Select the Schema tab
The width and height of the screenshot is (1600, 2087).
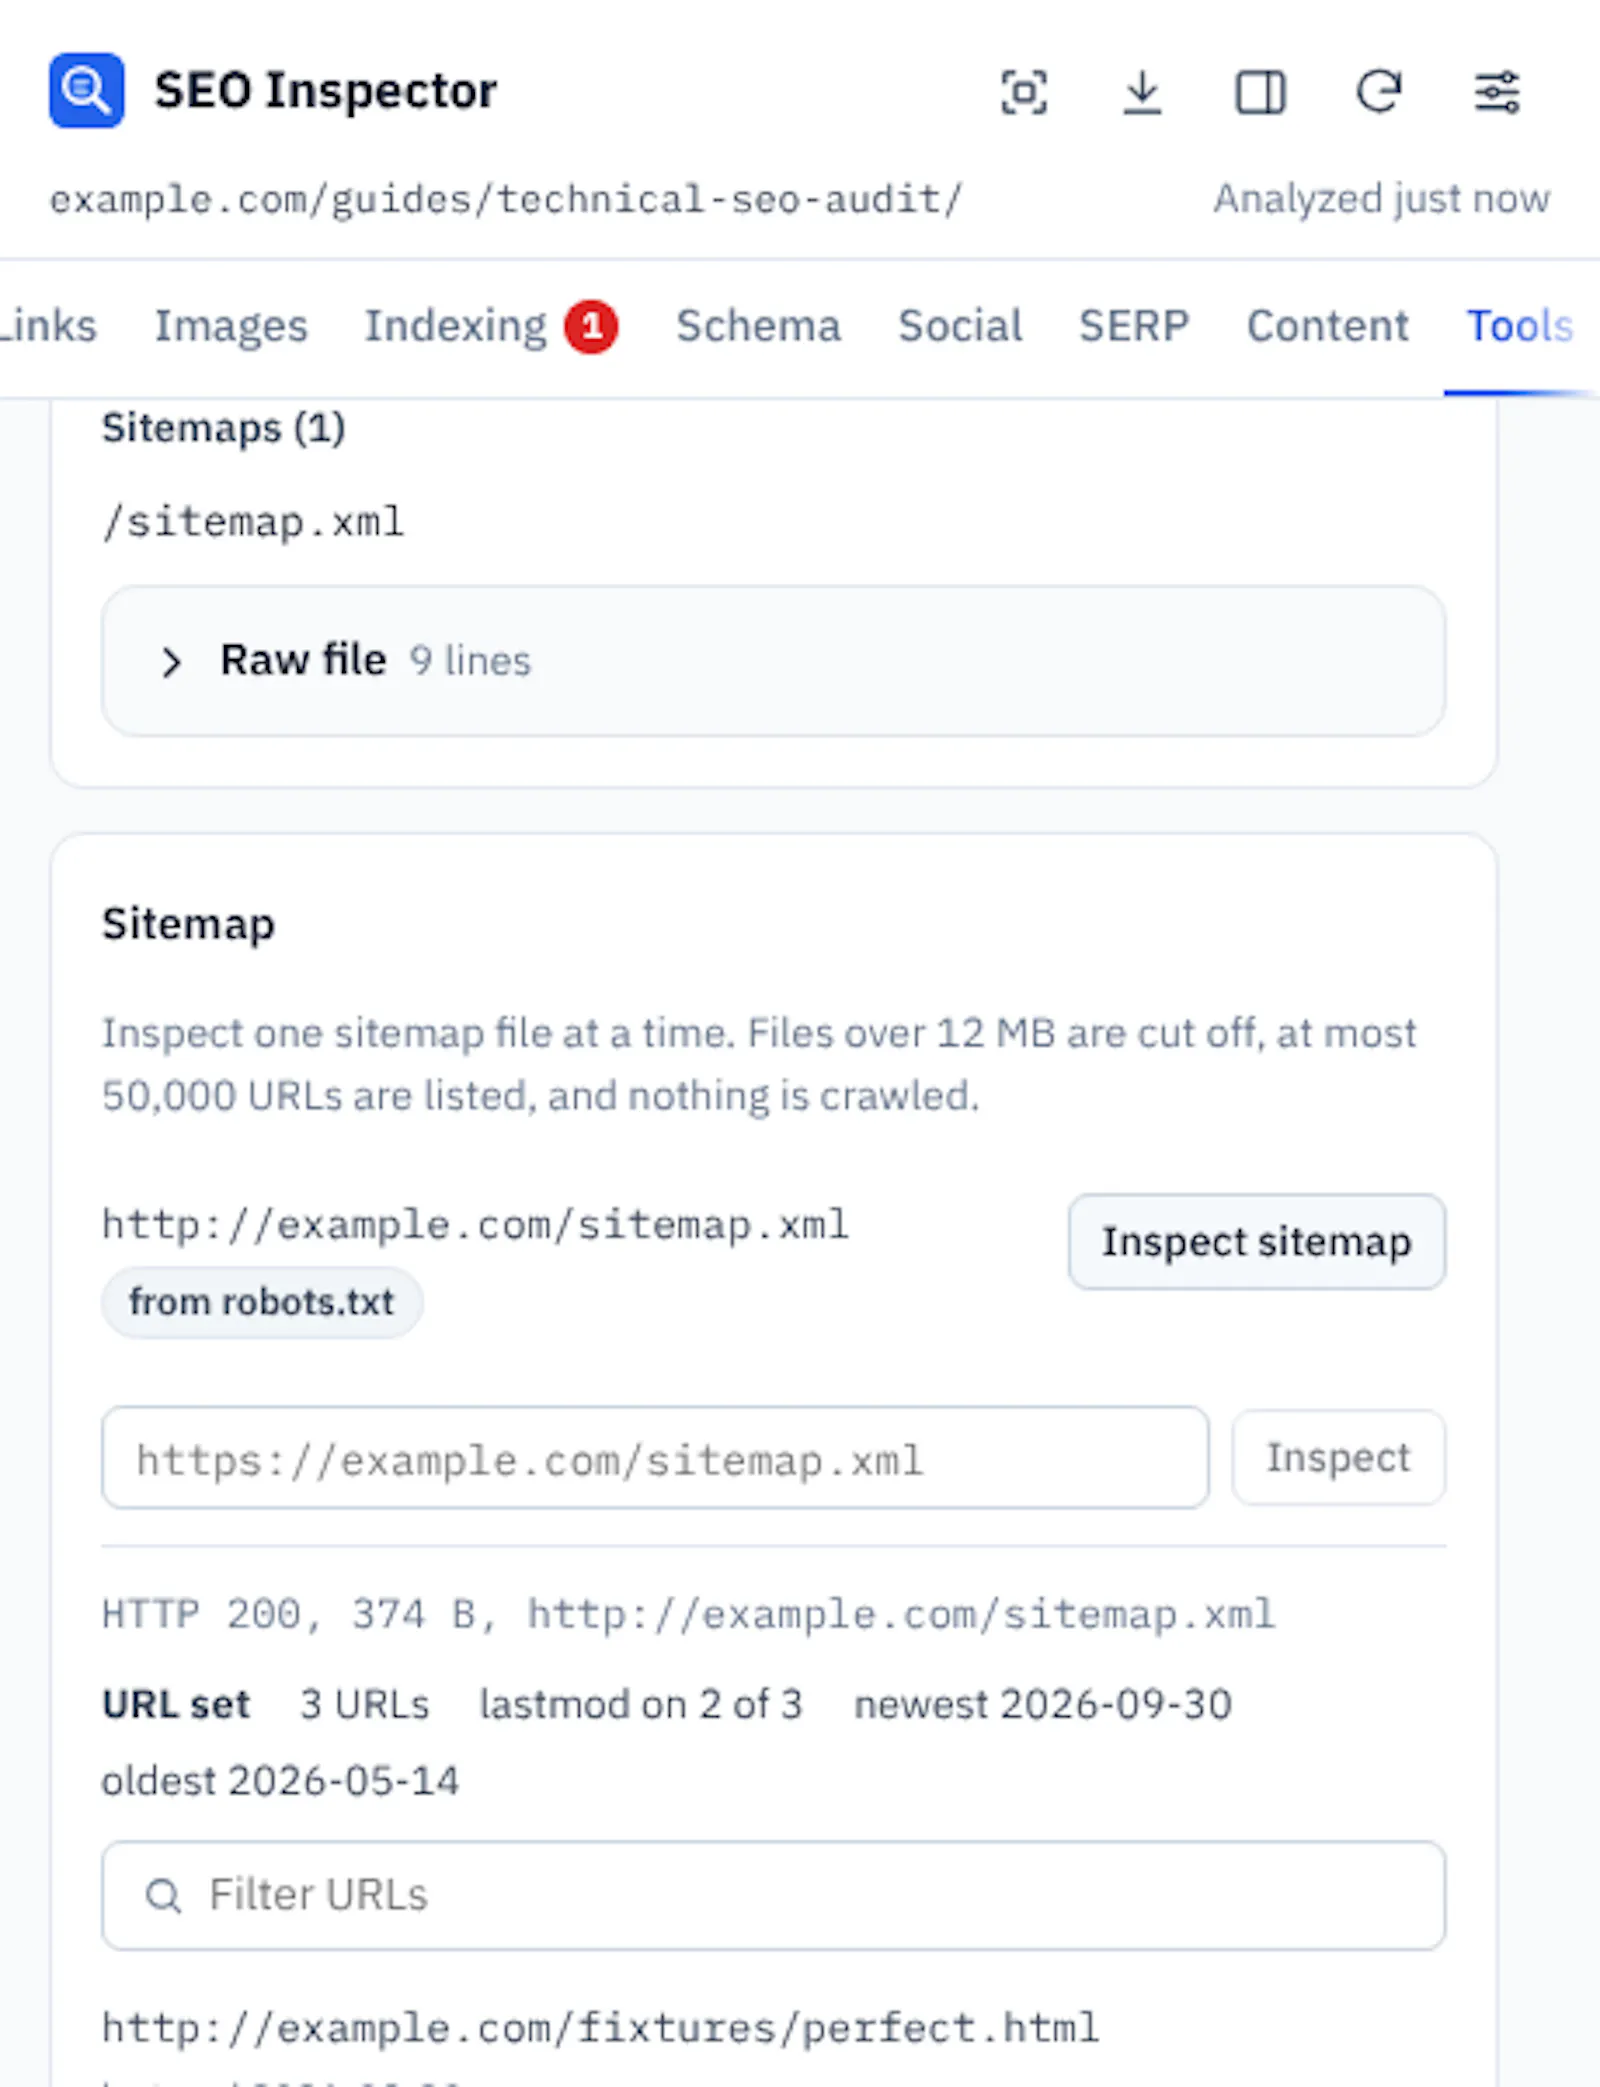coord(758,326)
